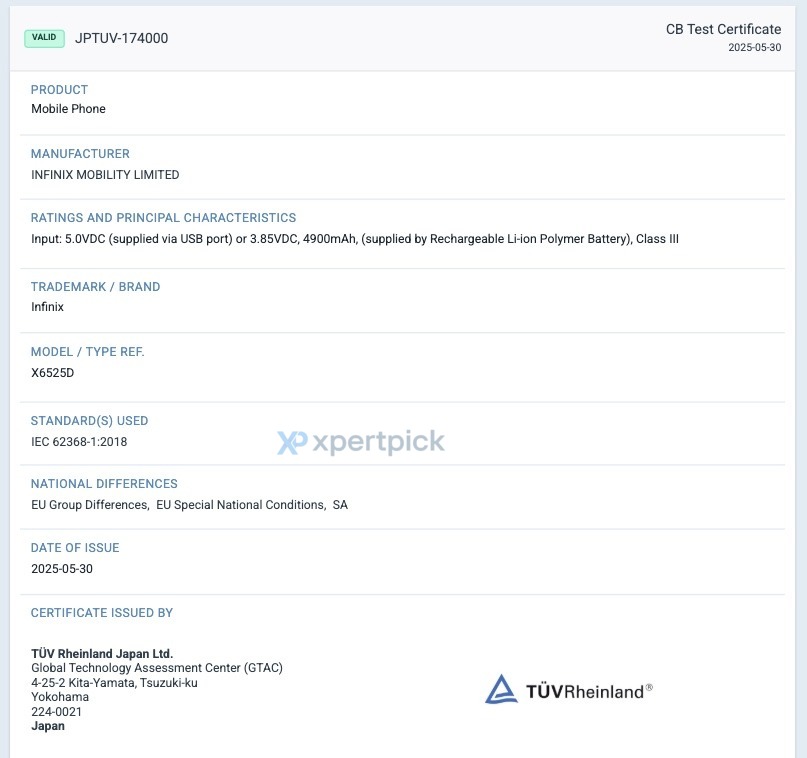807x758 pixels.
Task: Select certificate number JPTUV-174000
Action: (121, 38)
